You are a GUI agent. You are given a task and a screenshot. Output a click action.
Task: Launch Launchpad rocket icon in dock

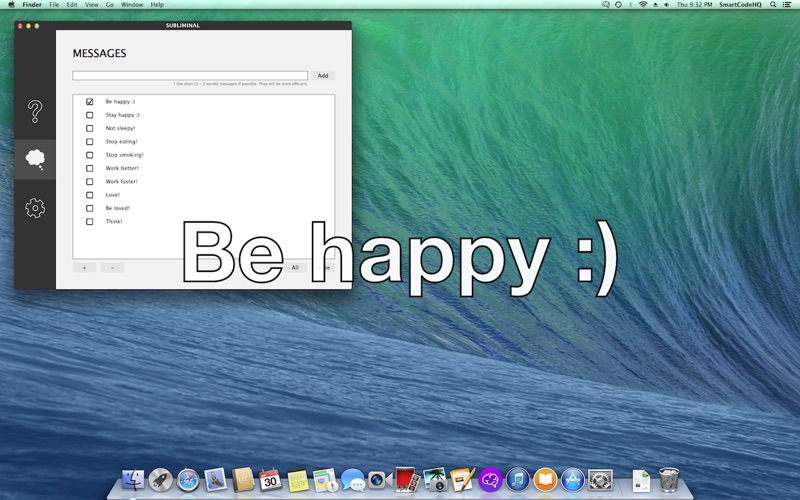[x=160, y=480]
